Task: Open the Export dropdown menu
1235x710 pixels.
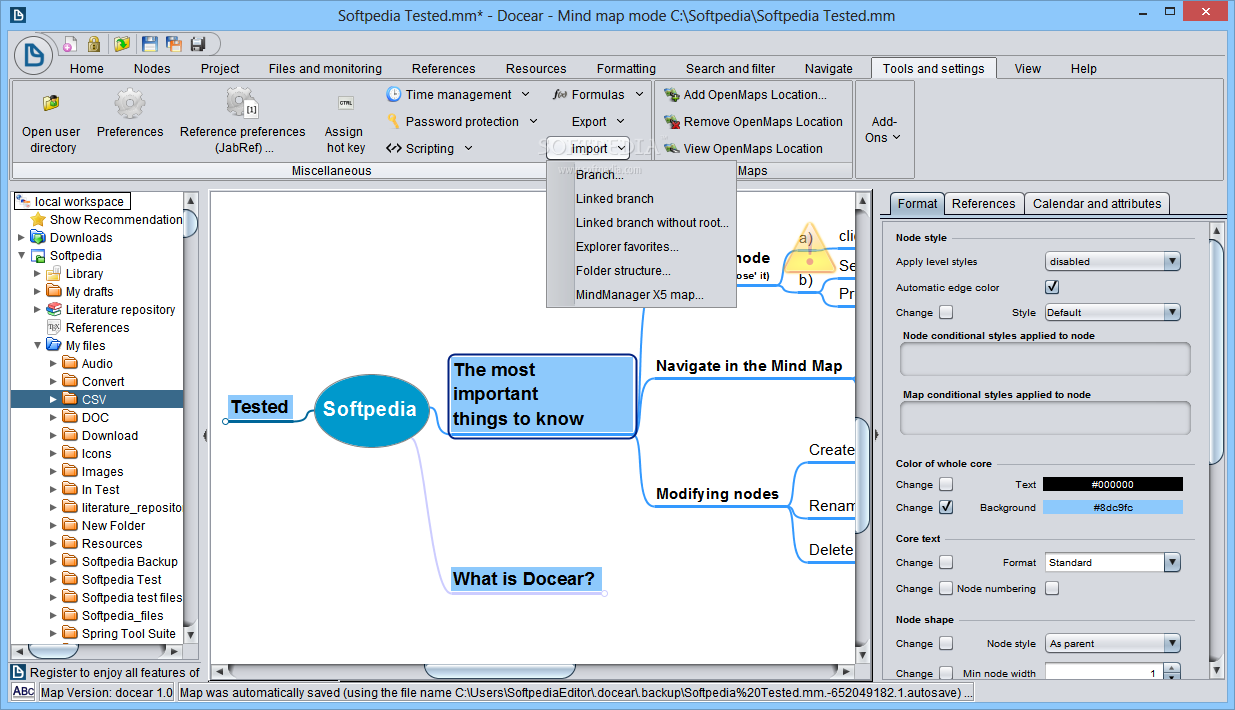Action: pos(598,121)
